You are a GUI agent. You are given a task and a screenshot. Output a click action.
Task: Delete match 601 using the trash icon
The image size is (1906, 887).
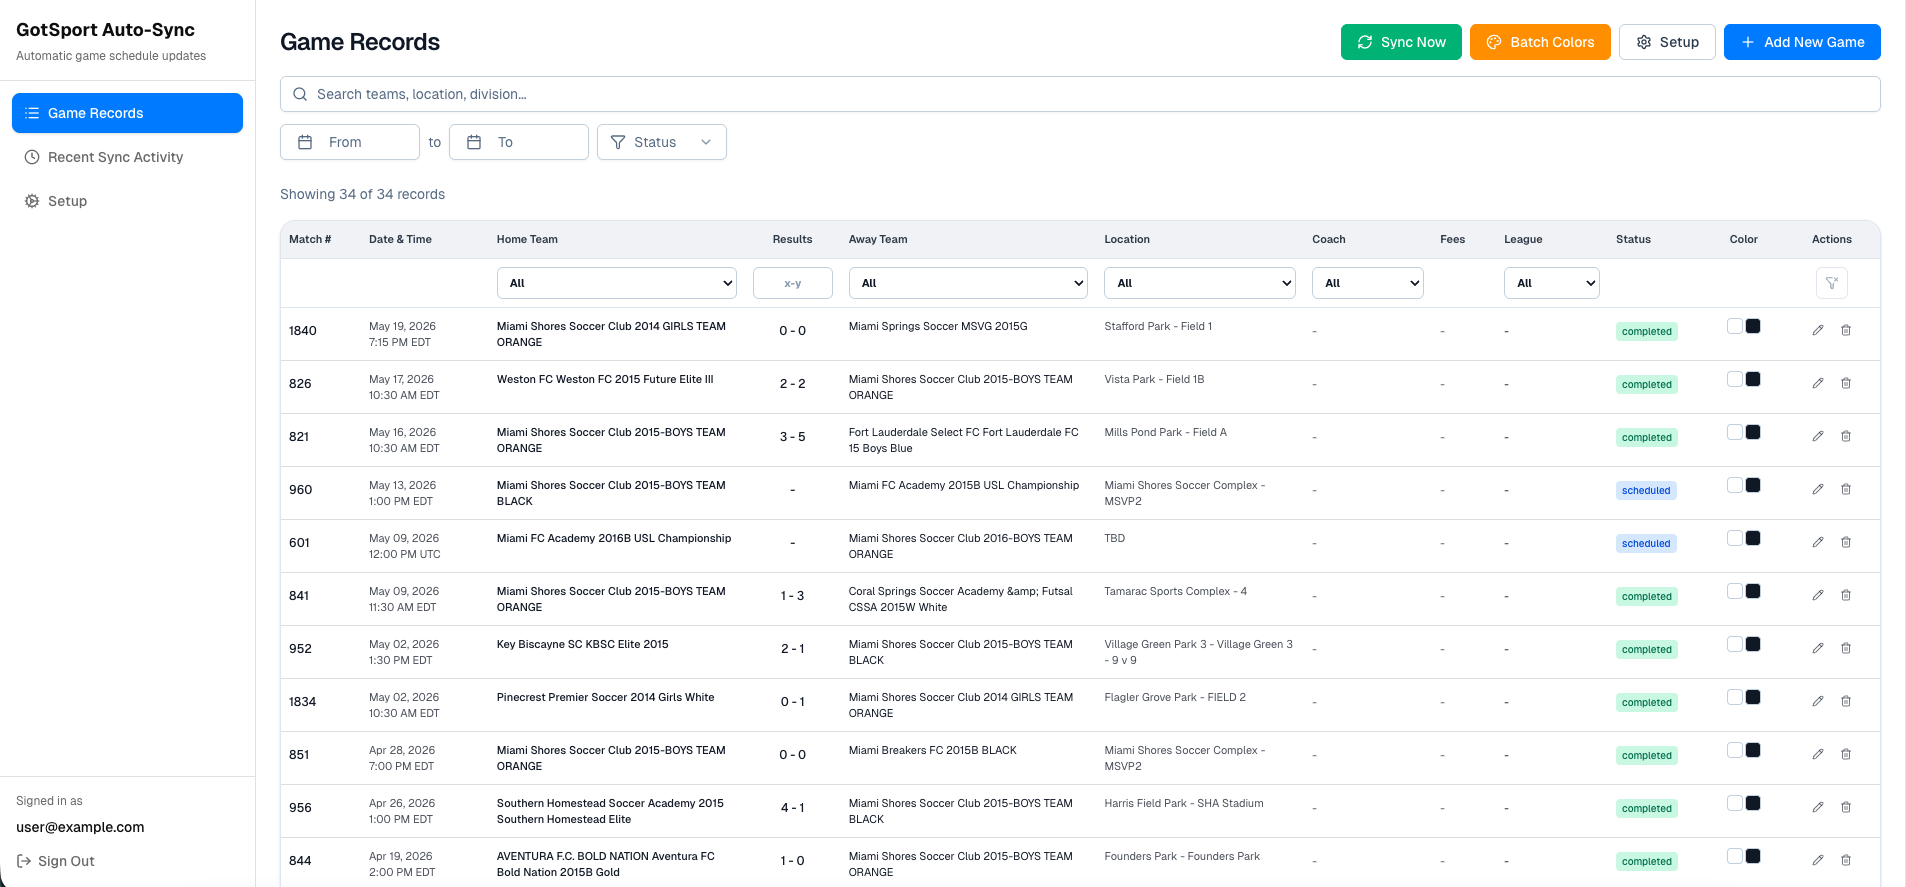click(x=1846, y=542)
